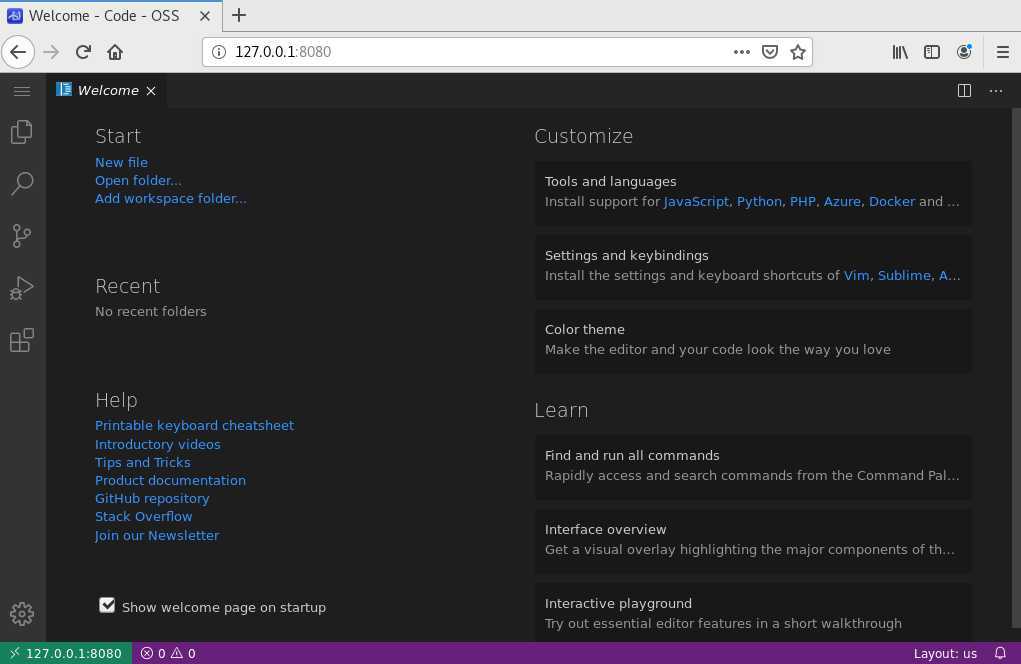Click Join our Newsletter link
This screenshot has height=664, width=1021.
[x=157, y=535]
